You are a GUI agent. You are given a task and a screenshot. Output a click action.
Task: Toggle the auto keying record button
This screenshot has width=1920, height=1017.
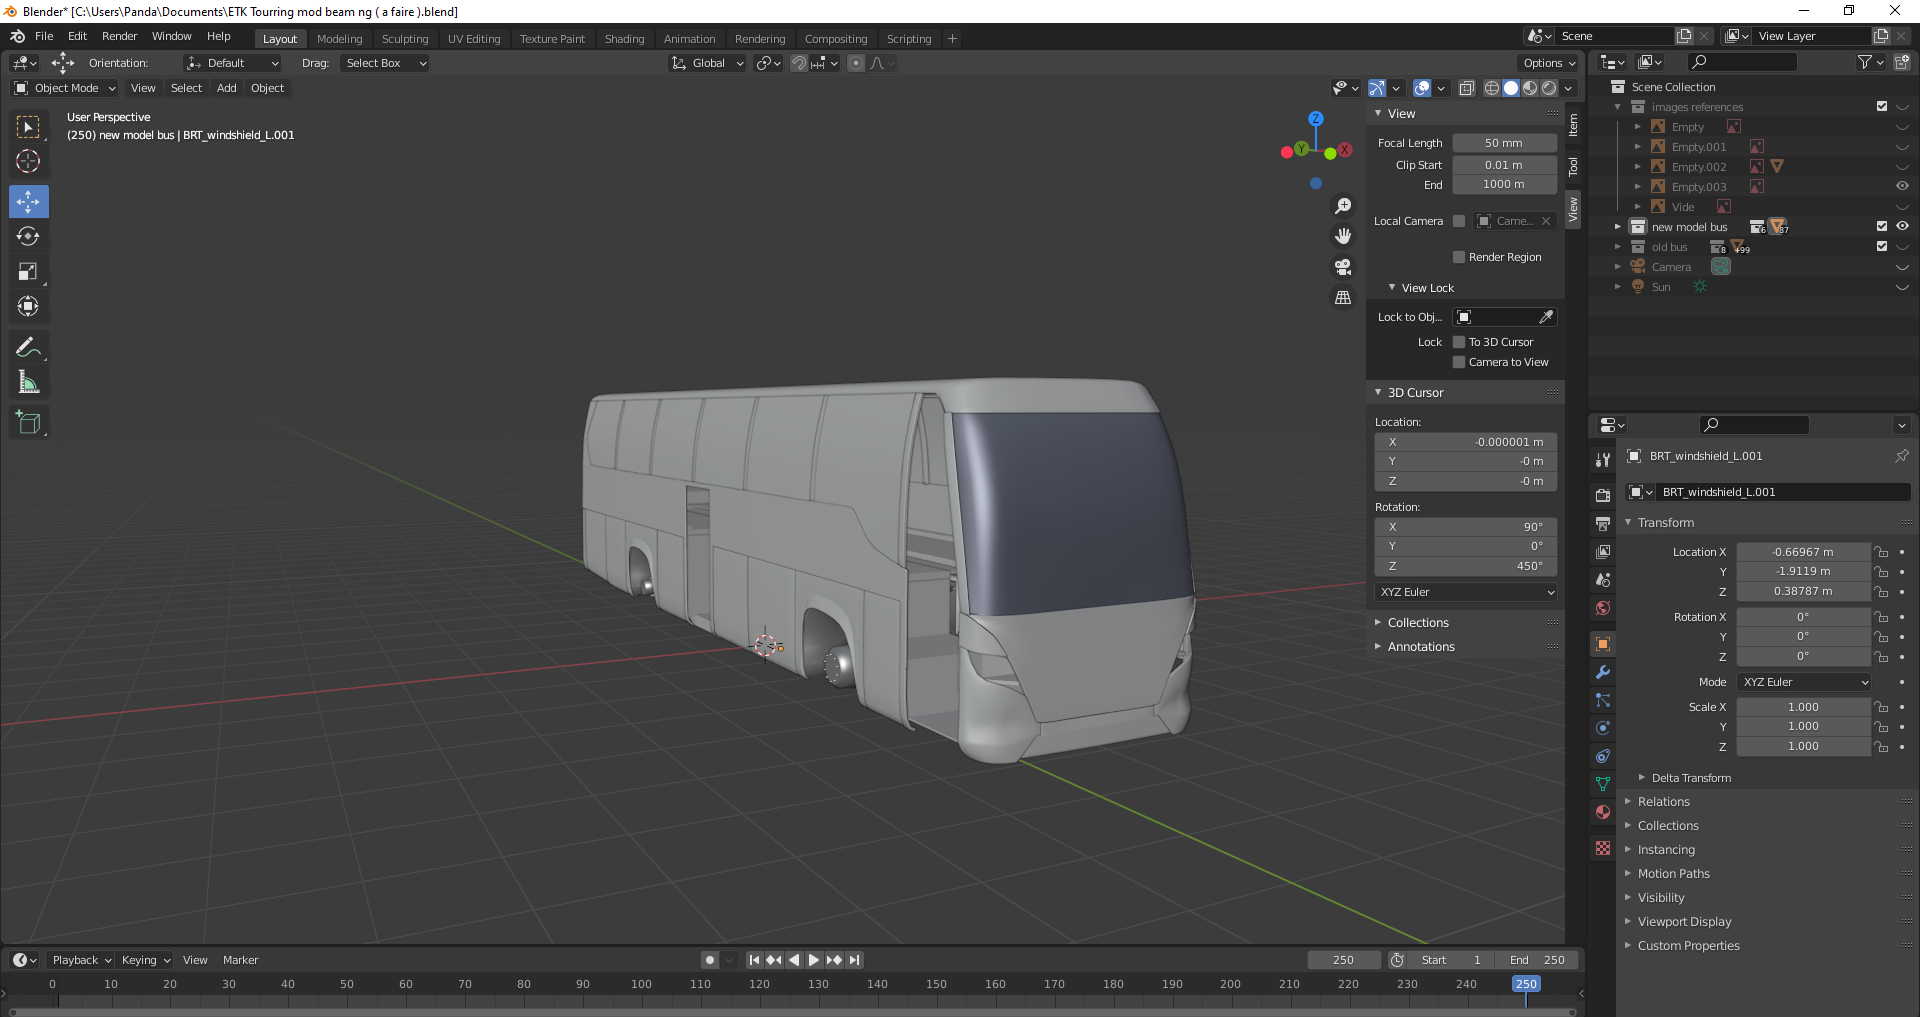(710, 960)
